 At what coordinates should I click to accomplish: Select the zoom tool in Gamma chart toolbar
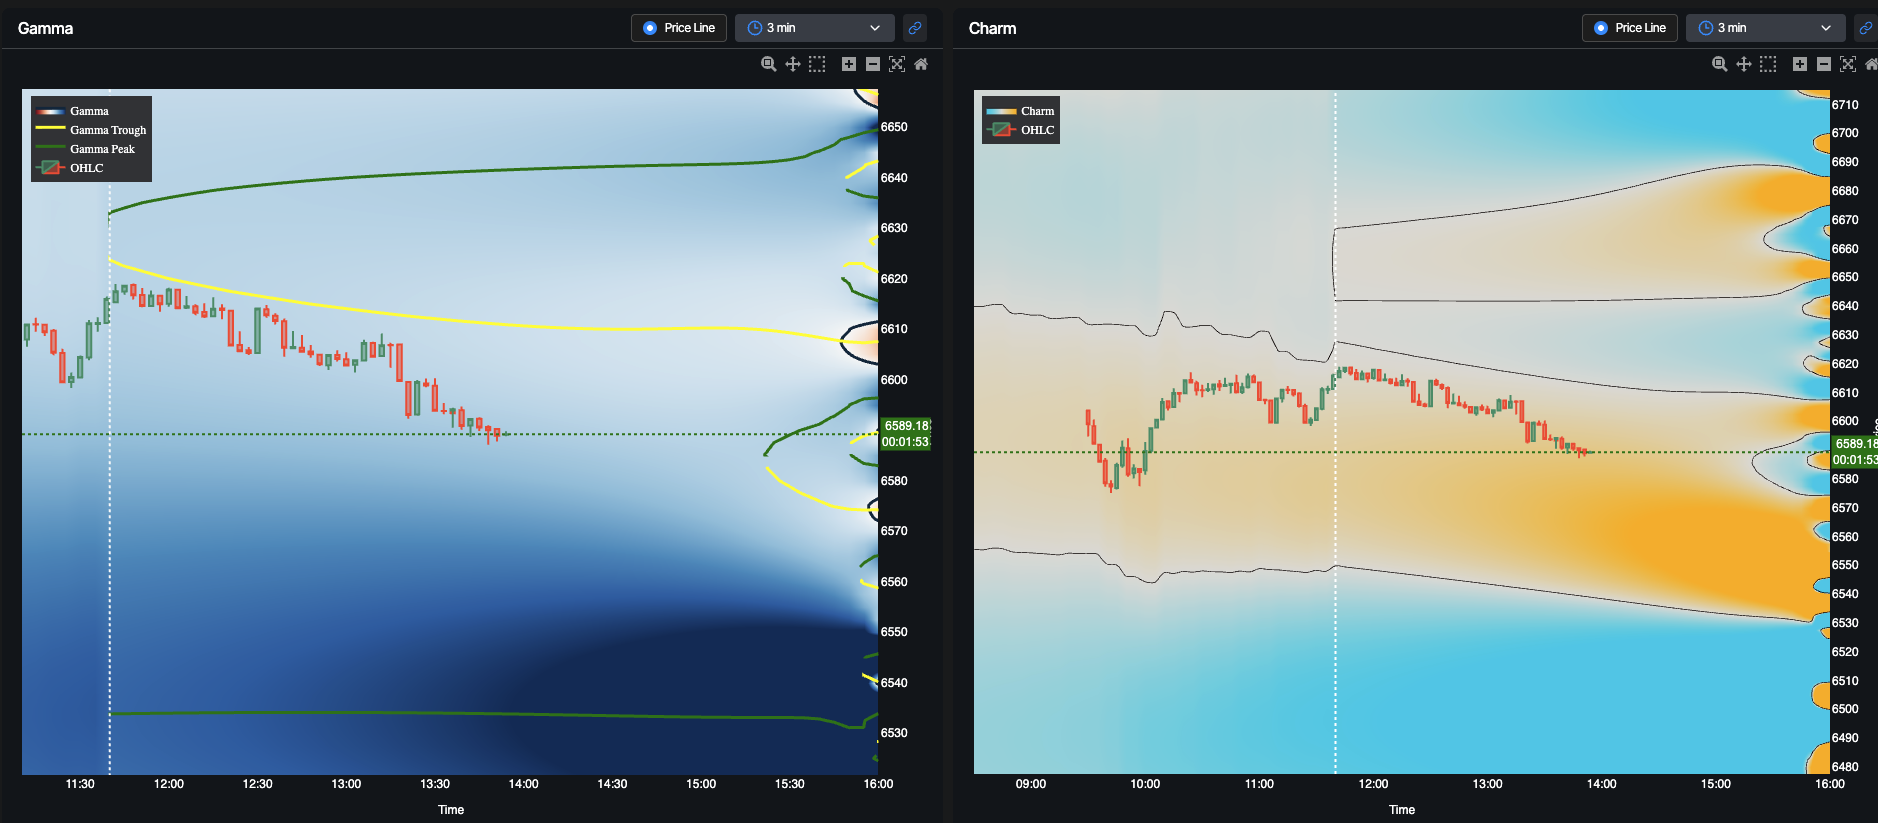(768, 64)
